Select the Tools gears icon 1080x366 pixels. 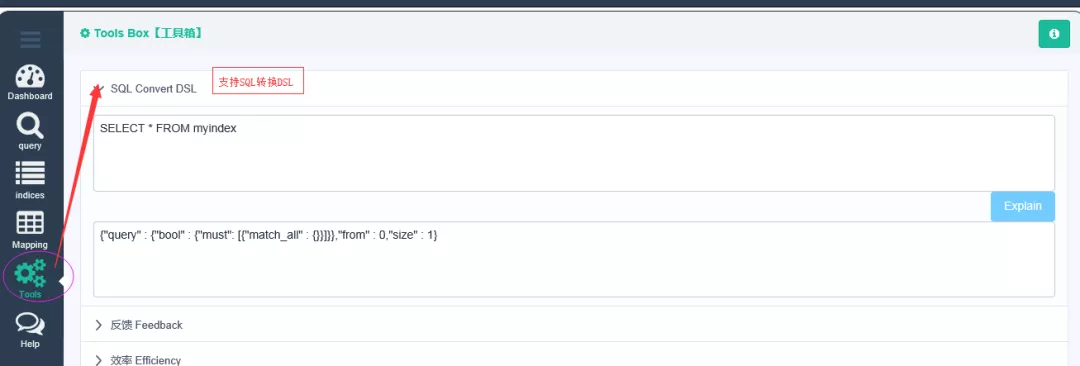30,273
